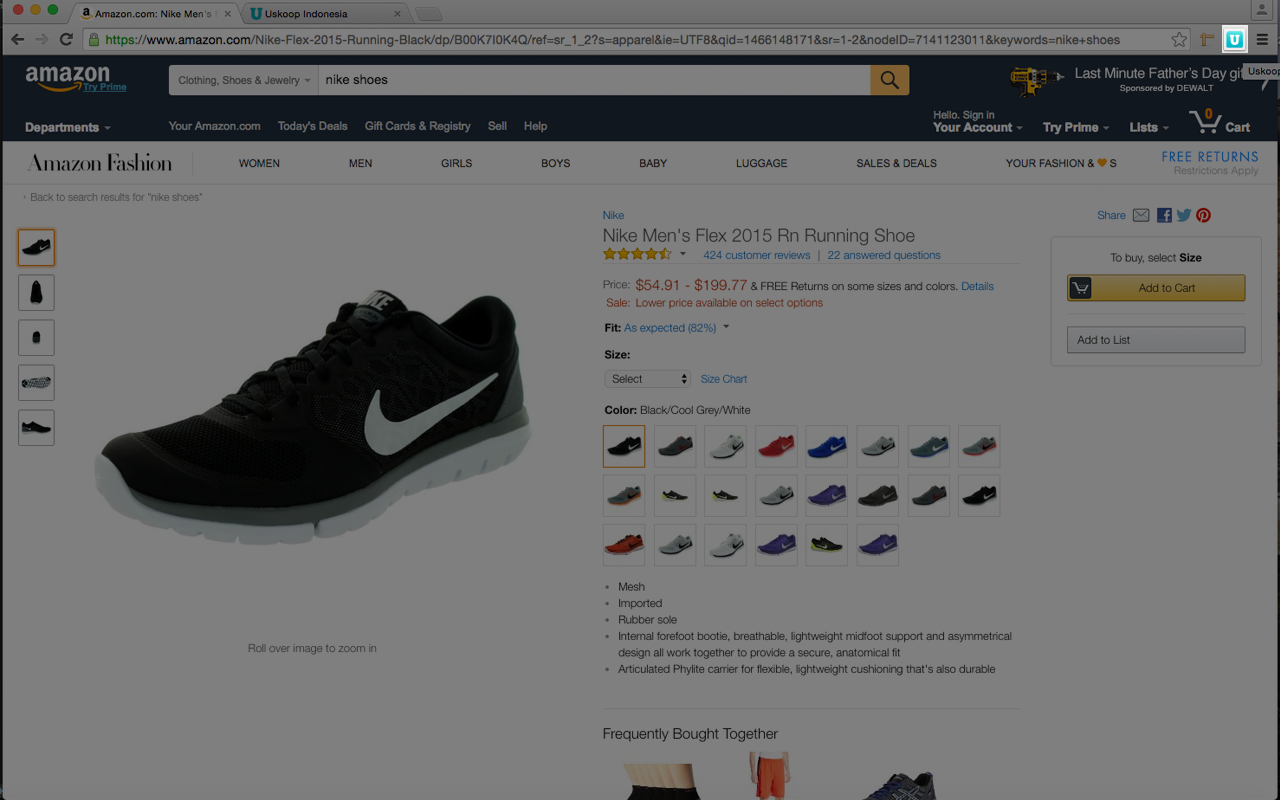Screen dimensions: 1280x800
Task: Open the Try Prime dropdown in header
Action: [1076, 127]
